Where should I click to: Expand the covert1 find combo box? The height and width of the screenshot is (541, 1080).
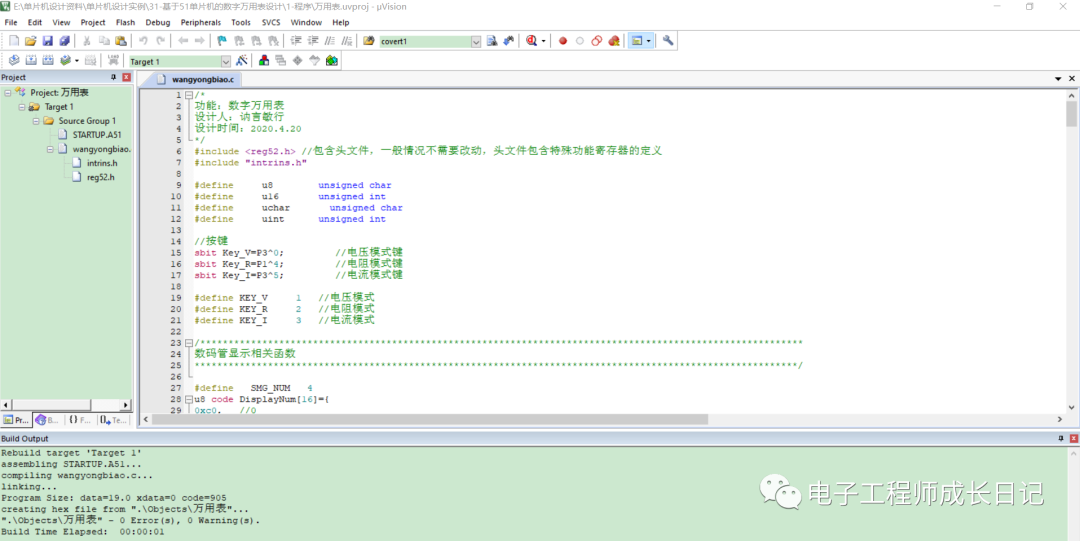476,42
